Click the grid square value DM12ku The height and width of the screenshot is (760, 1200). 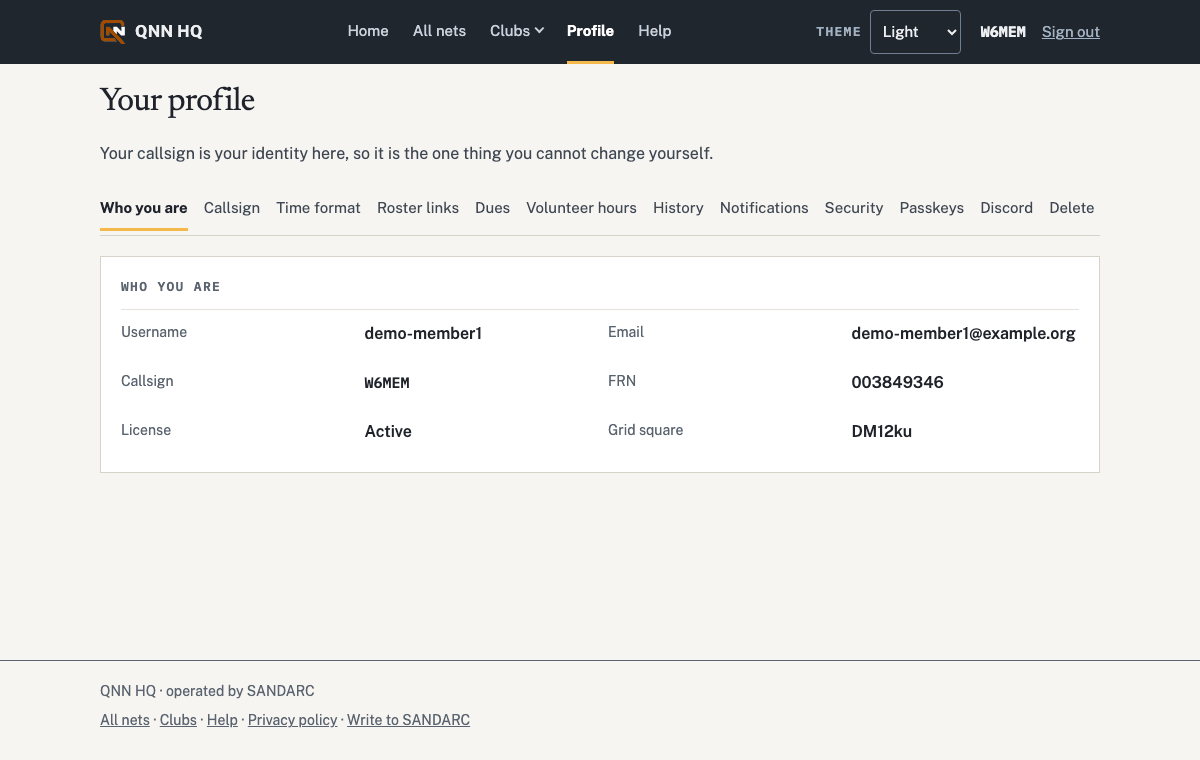pos(881,432)
